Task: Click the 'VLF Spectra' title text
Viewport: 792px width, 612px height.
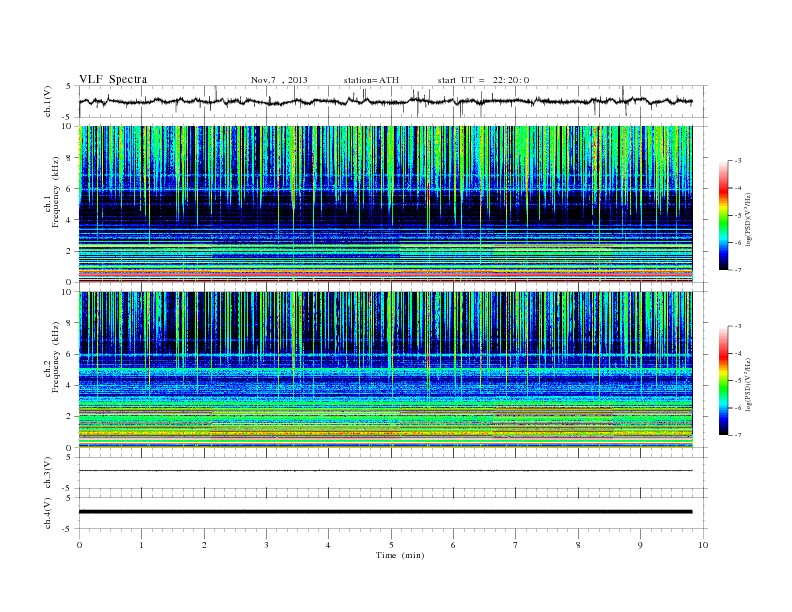Action: point(113,79)
